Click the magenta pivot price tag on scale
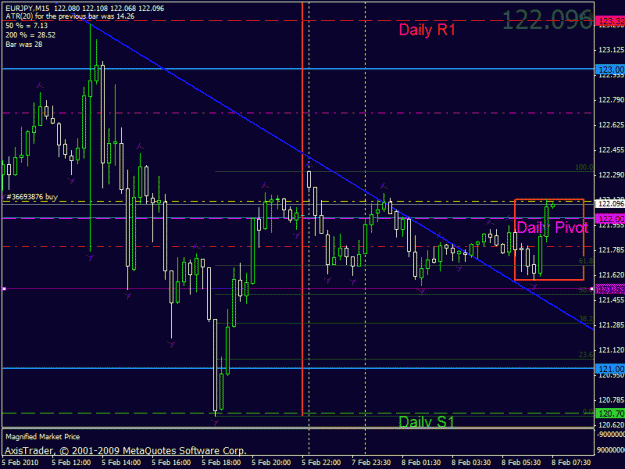Image resolution: width=625 pixels, height=469 pixels. click(610, 219)
